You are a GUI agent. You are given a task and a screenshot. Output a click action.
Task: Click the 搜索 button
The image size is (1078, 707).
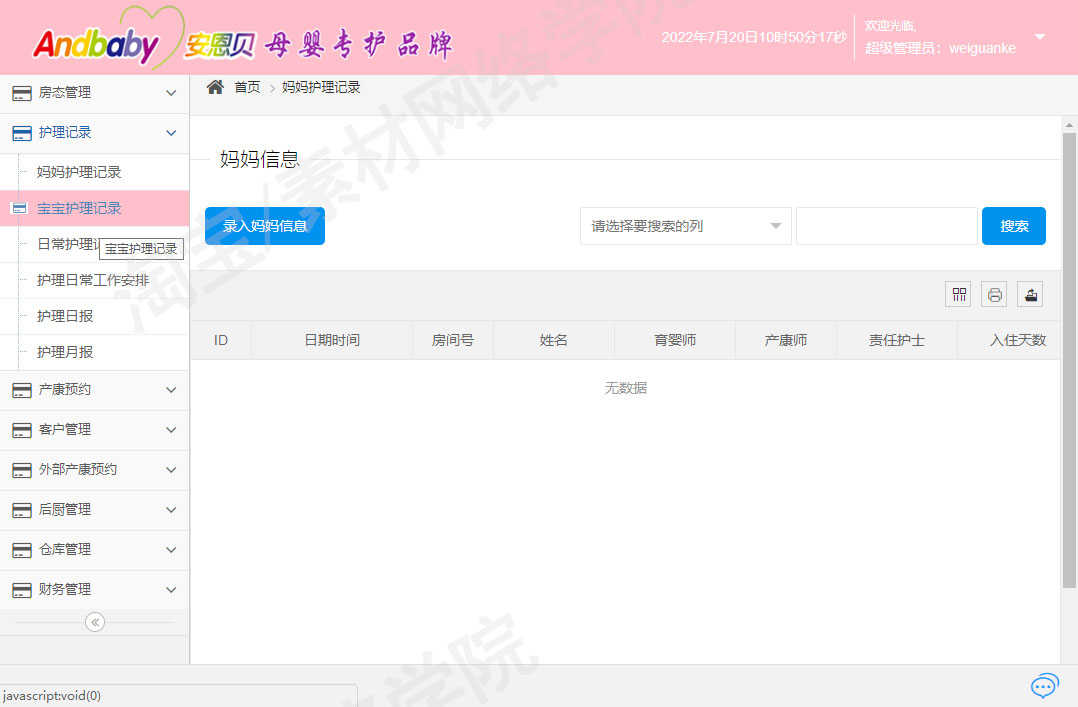[x=1013, y=226]
